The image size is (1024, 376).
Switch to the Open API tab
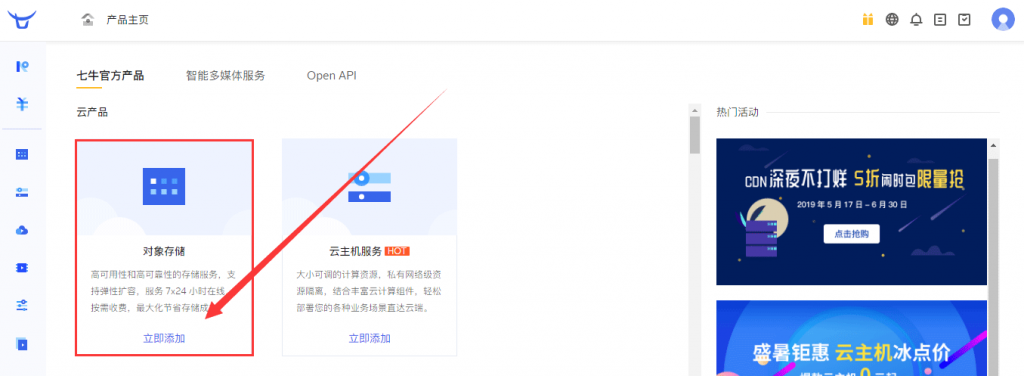(332, 76)
